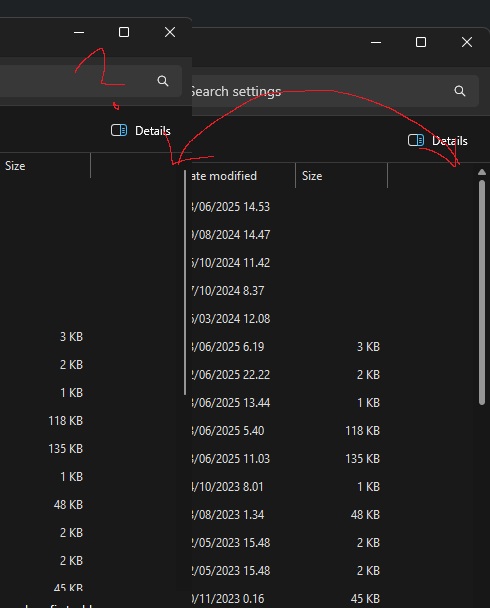
Task: Click the magnifier icon in the Search settings box
Action: (460, 91)
